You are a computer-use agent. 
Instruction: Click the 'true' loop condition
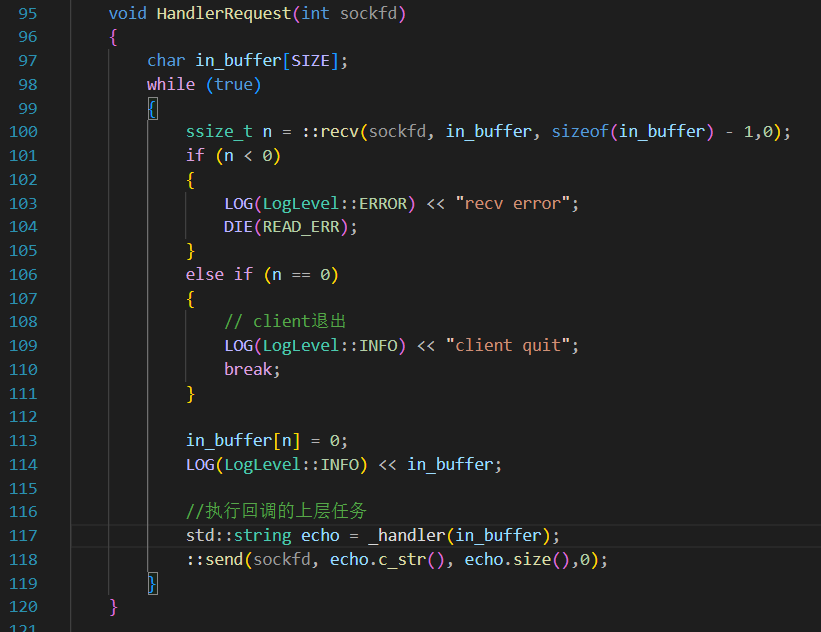(x=234, y=84)
